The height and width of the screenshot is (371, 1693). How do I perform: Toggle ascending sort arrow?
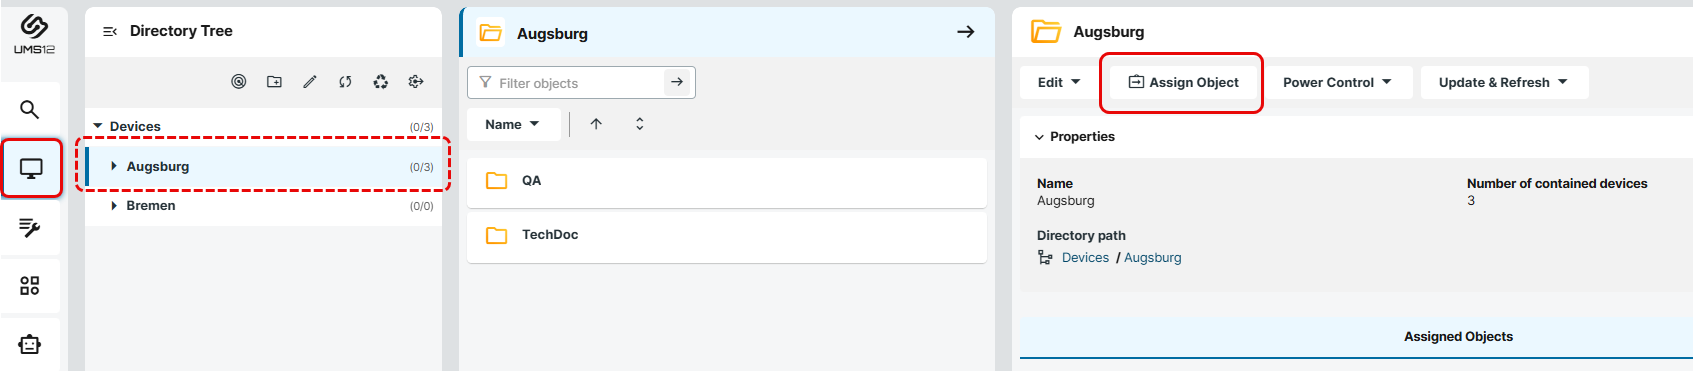pyautogui.click(x=596, y=124)
